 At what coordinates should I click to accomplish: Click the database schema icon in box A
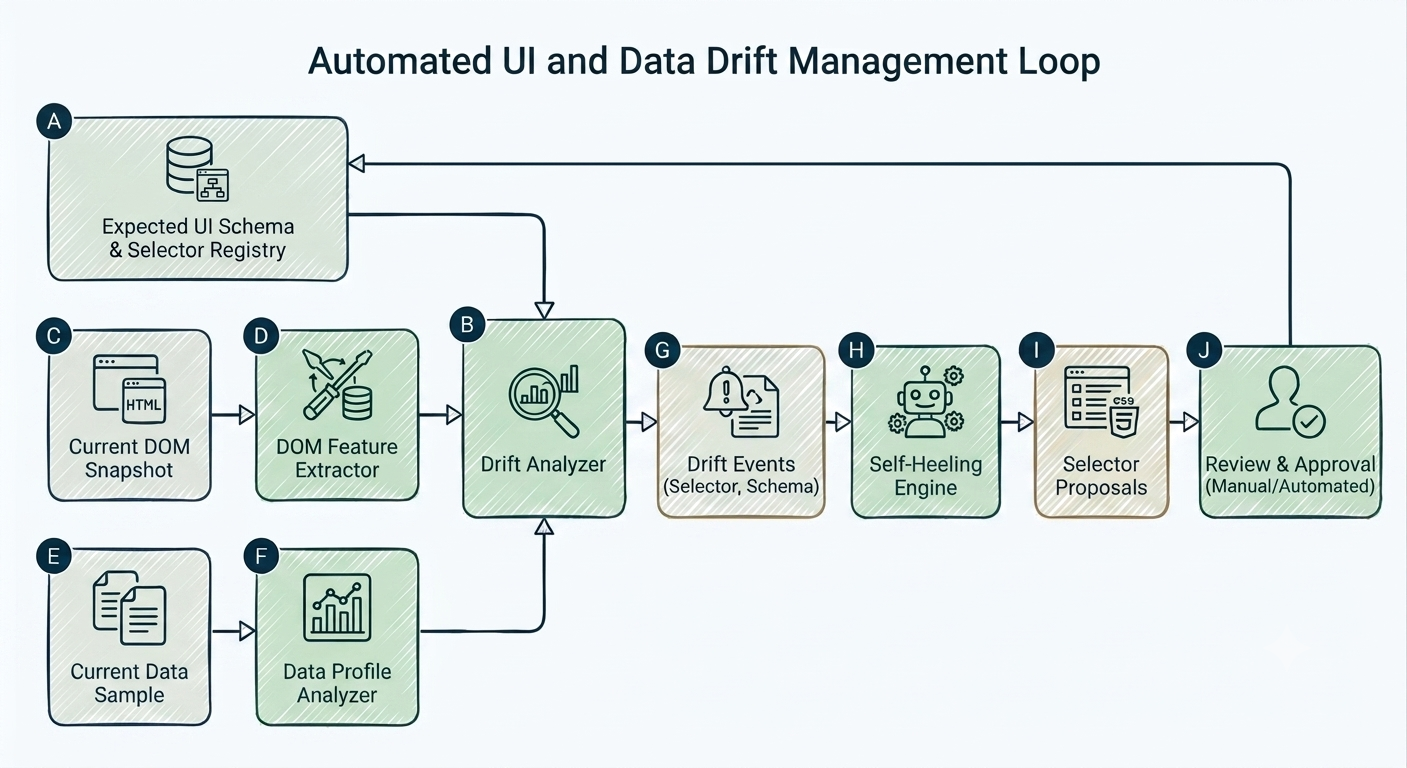[197, 167]
